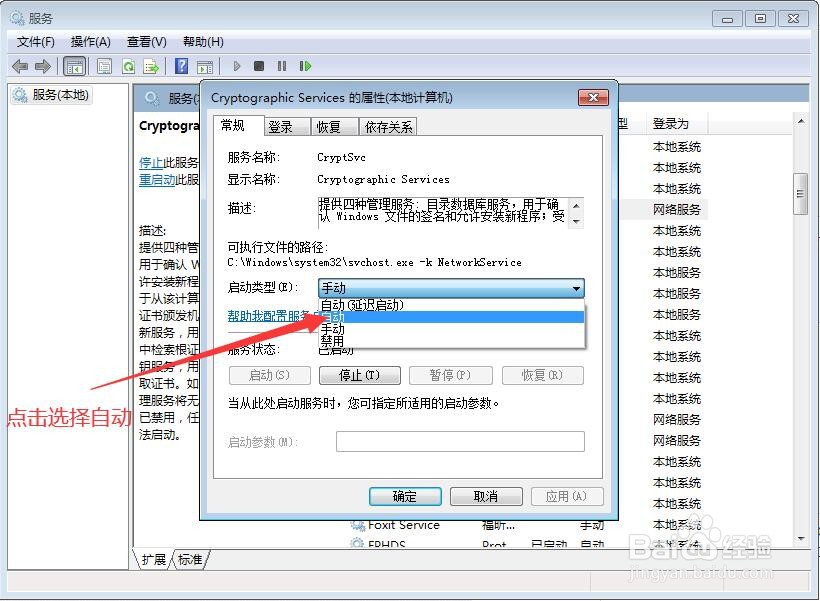This screenshot has height=601, width=820.
Task: Click the Forward navigation arrow icon
Action: tap(42, 66)
